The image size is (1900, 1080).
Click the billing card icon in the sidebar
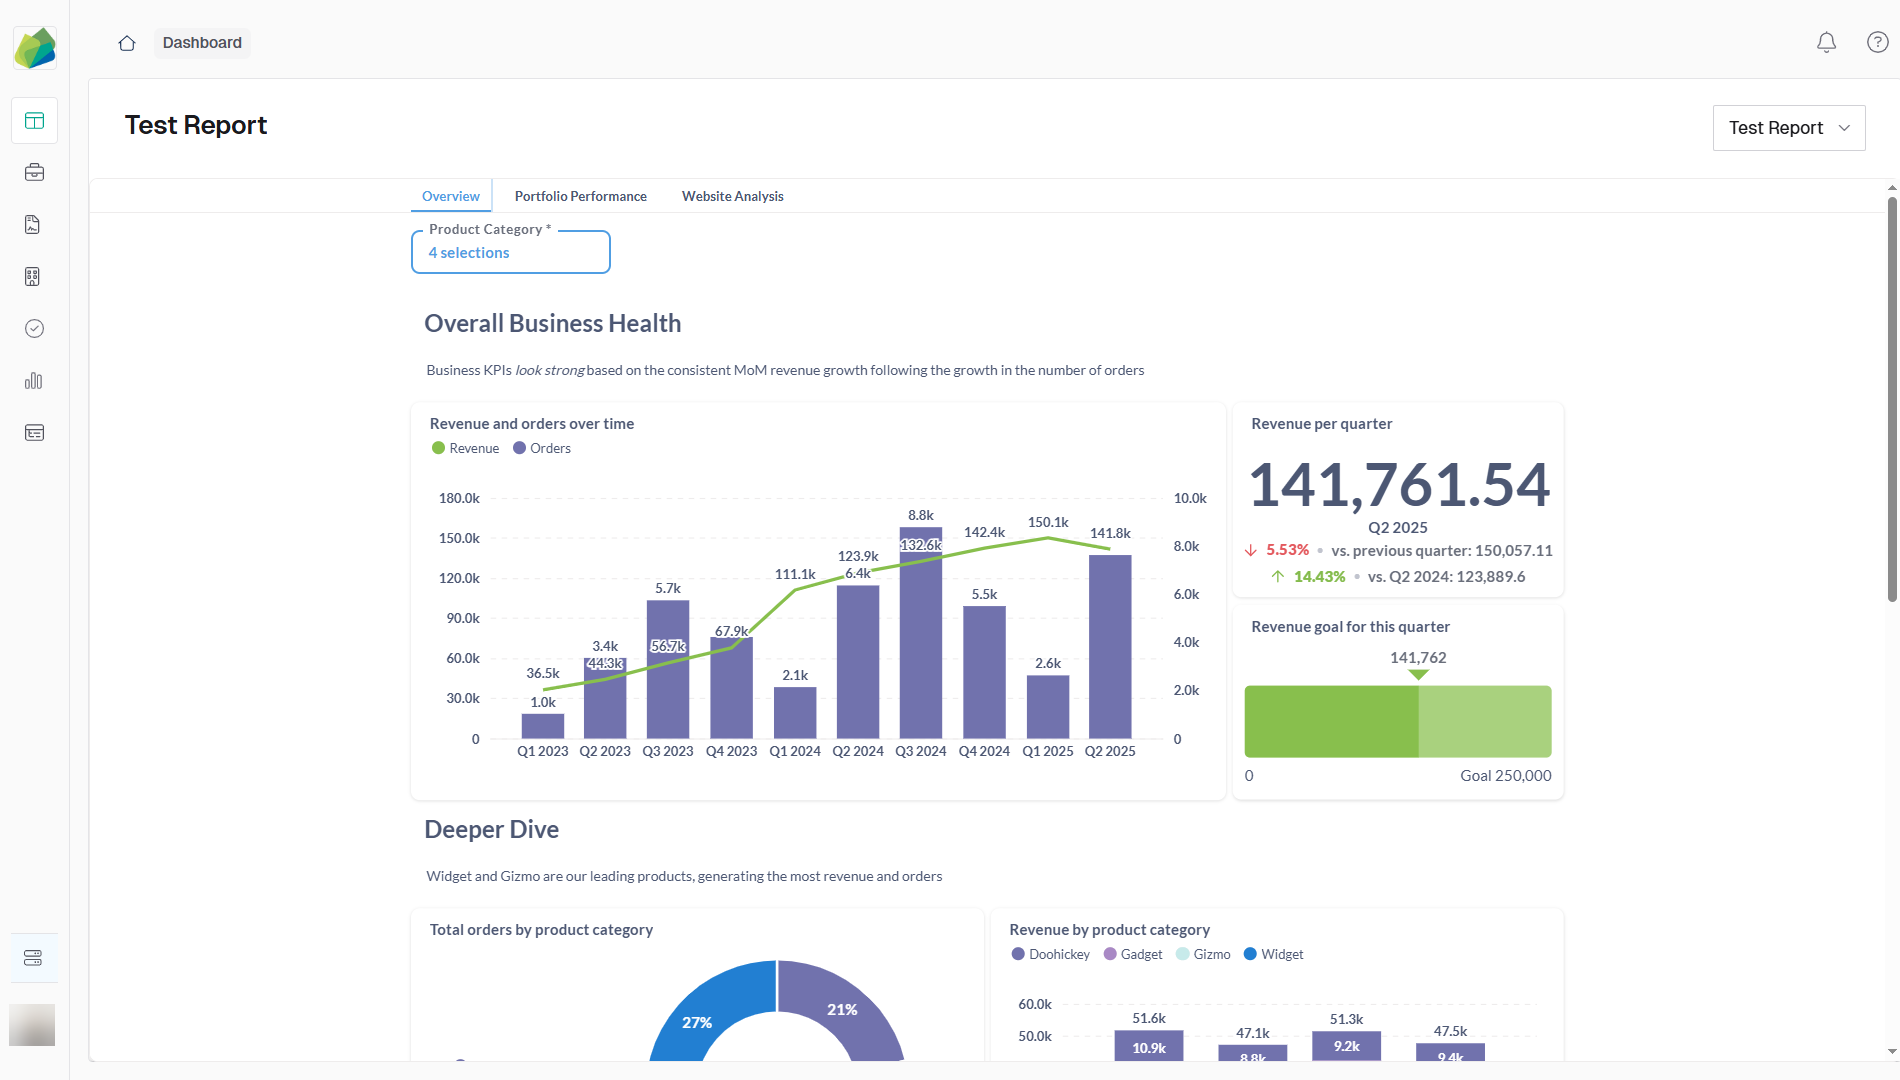click(x=34, y=432)
